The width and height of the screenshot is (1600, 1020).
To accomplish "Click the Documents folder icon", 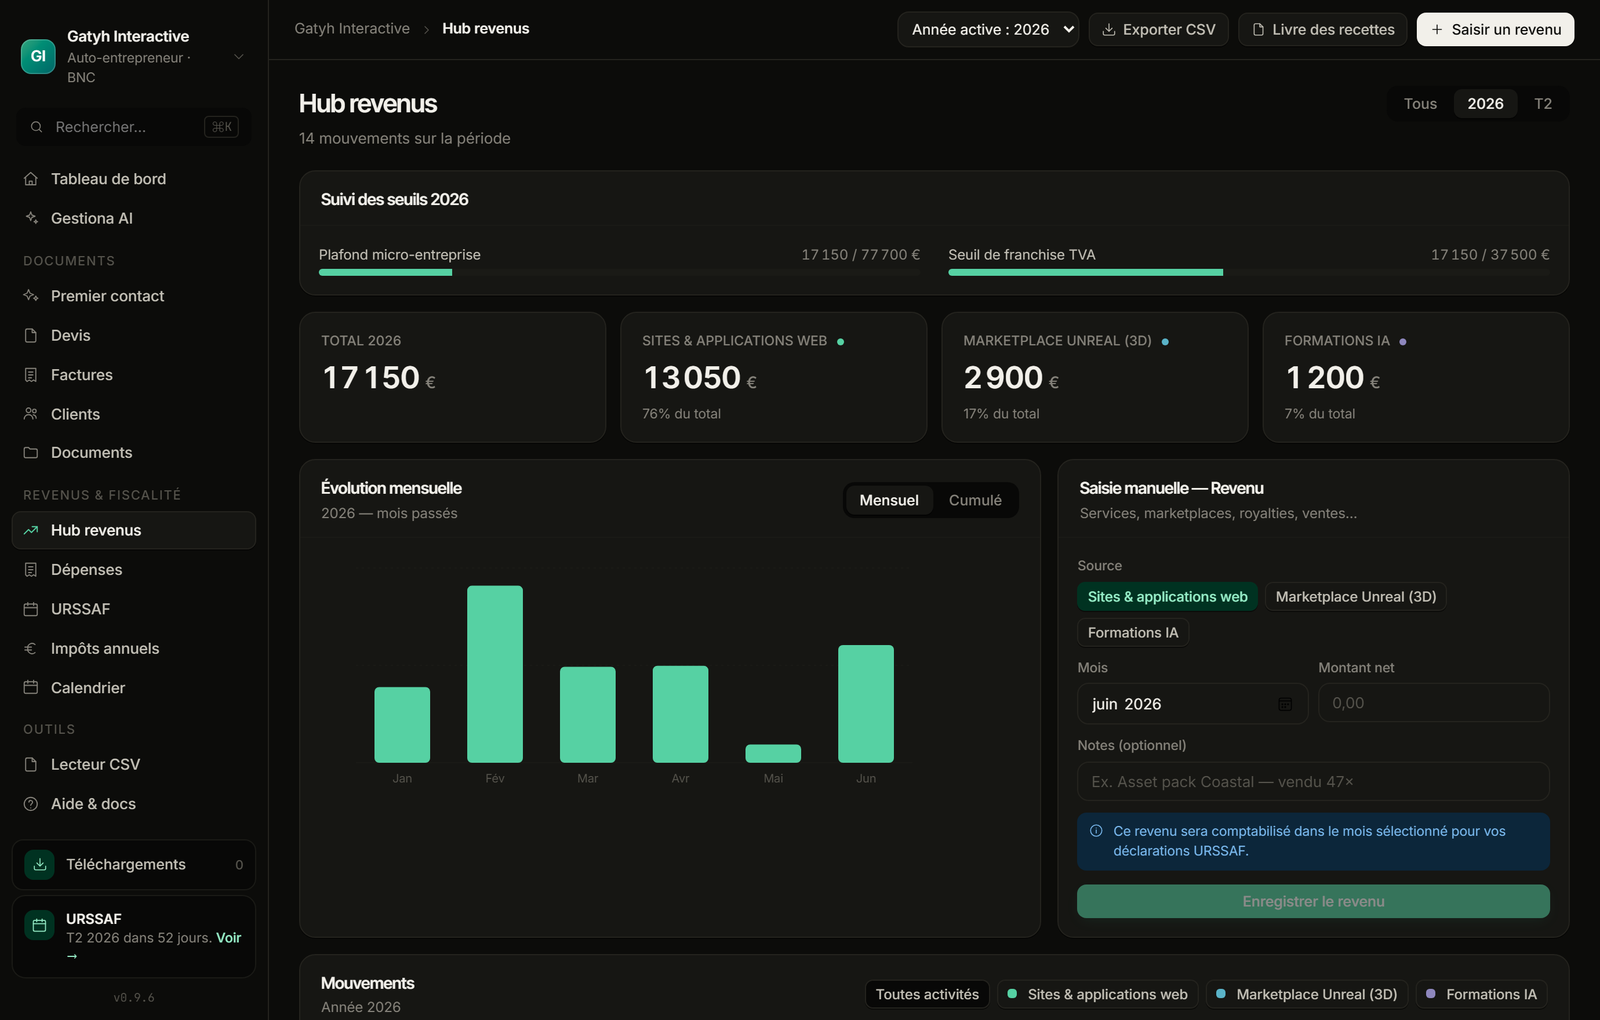I will click(31, 453).
